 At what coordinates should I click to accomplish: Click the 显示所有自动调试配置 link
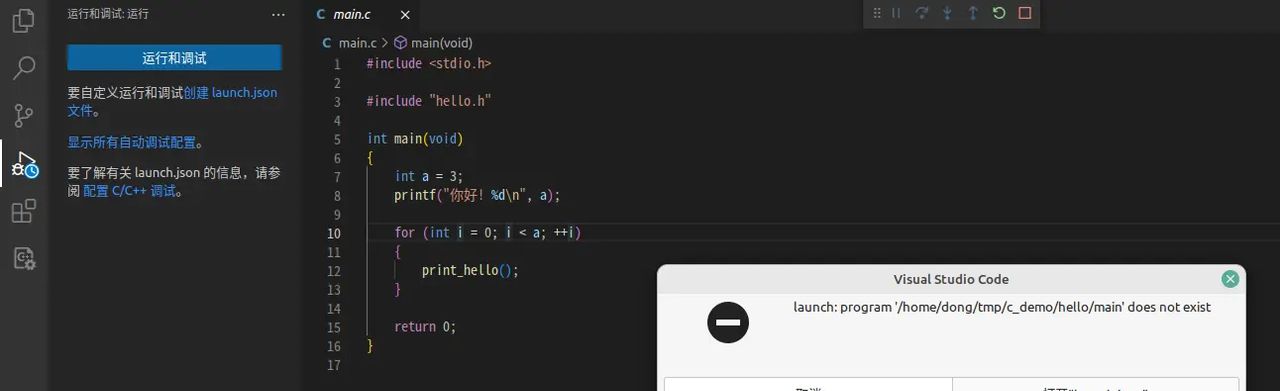point(132,142)
